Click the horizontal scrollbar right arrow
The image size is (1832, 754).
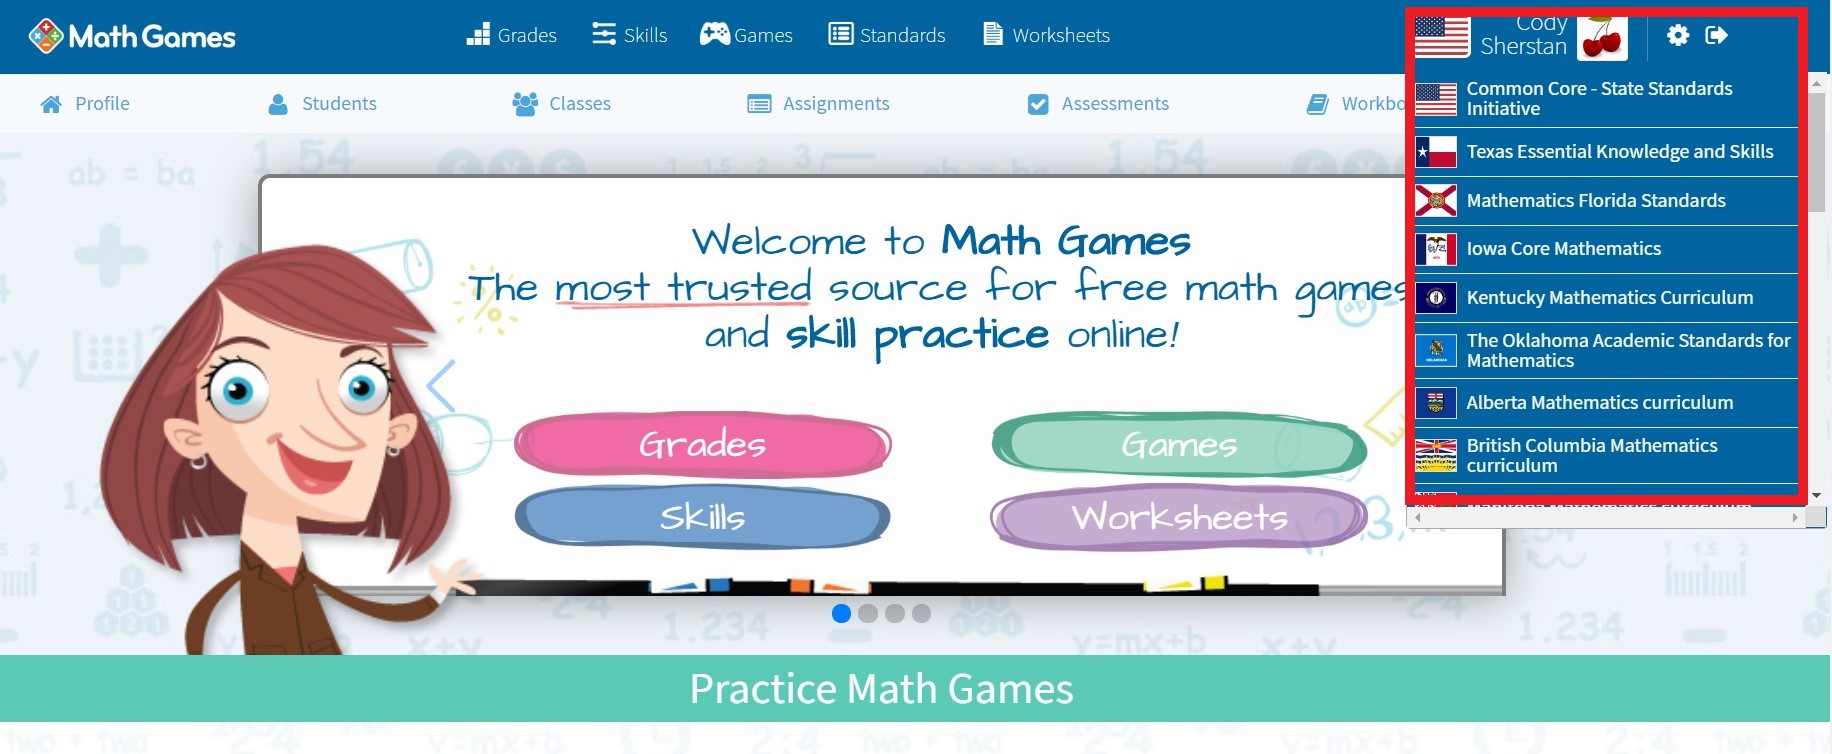click(1795, 518)
